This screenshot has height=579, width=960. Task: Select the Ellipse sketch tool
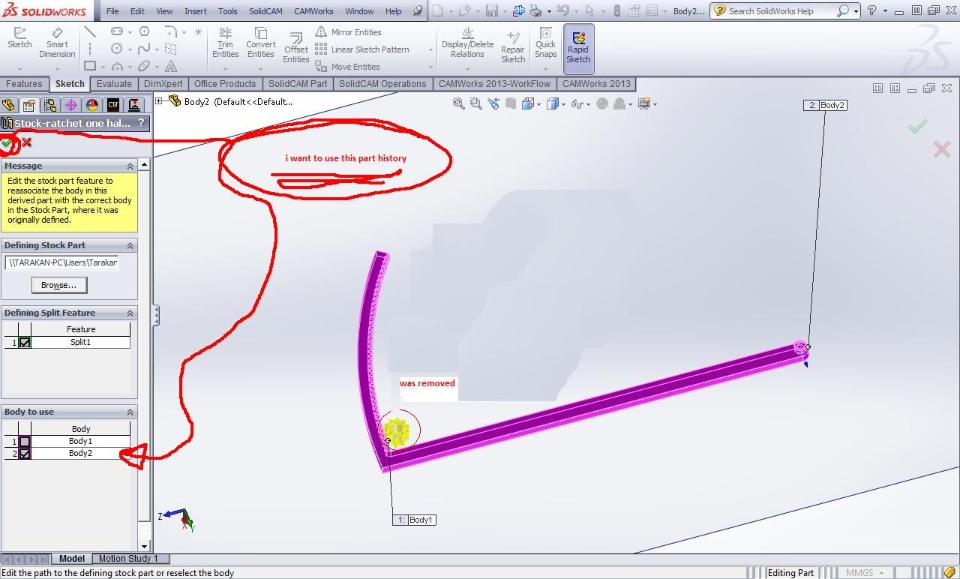point(144,65)
